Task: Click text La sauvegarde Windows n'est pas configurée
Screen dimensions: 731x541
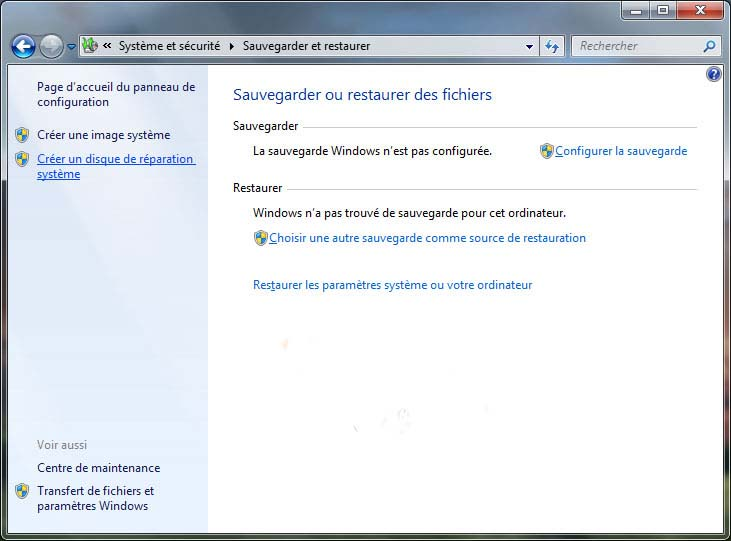Action: (372, 151)
